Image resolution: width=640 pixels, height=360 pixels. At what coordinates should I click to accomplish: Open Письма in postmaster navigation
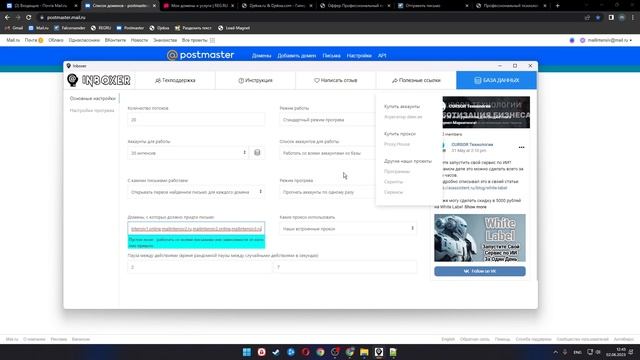331,56
